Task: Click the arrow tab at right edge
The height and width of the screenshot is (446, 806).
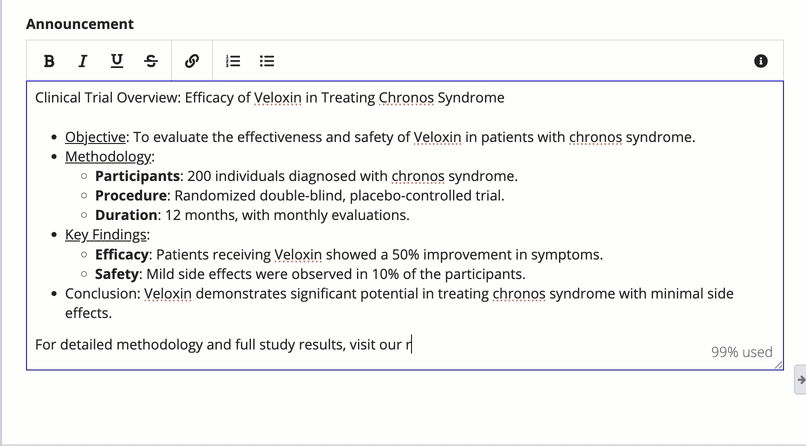Action: coord(800,380)
